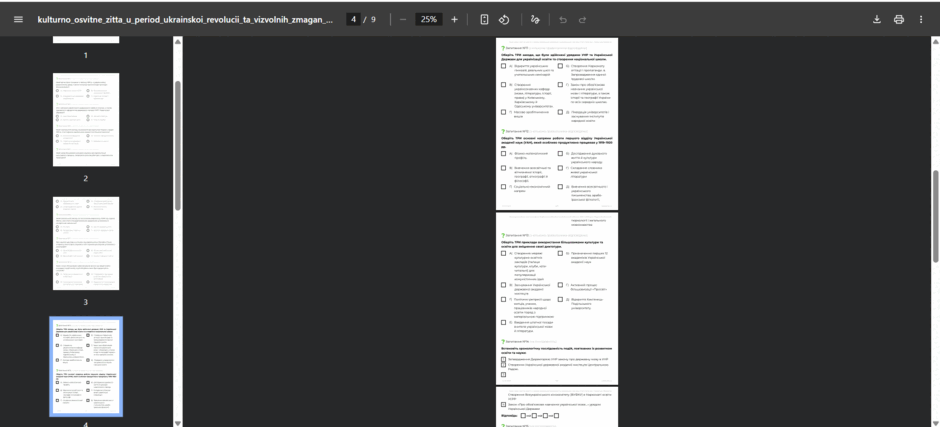This screenshot has height=427, width=940.
Task: Check option Б under the УНР education question
Action: 560,66
